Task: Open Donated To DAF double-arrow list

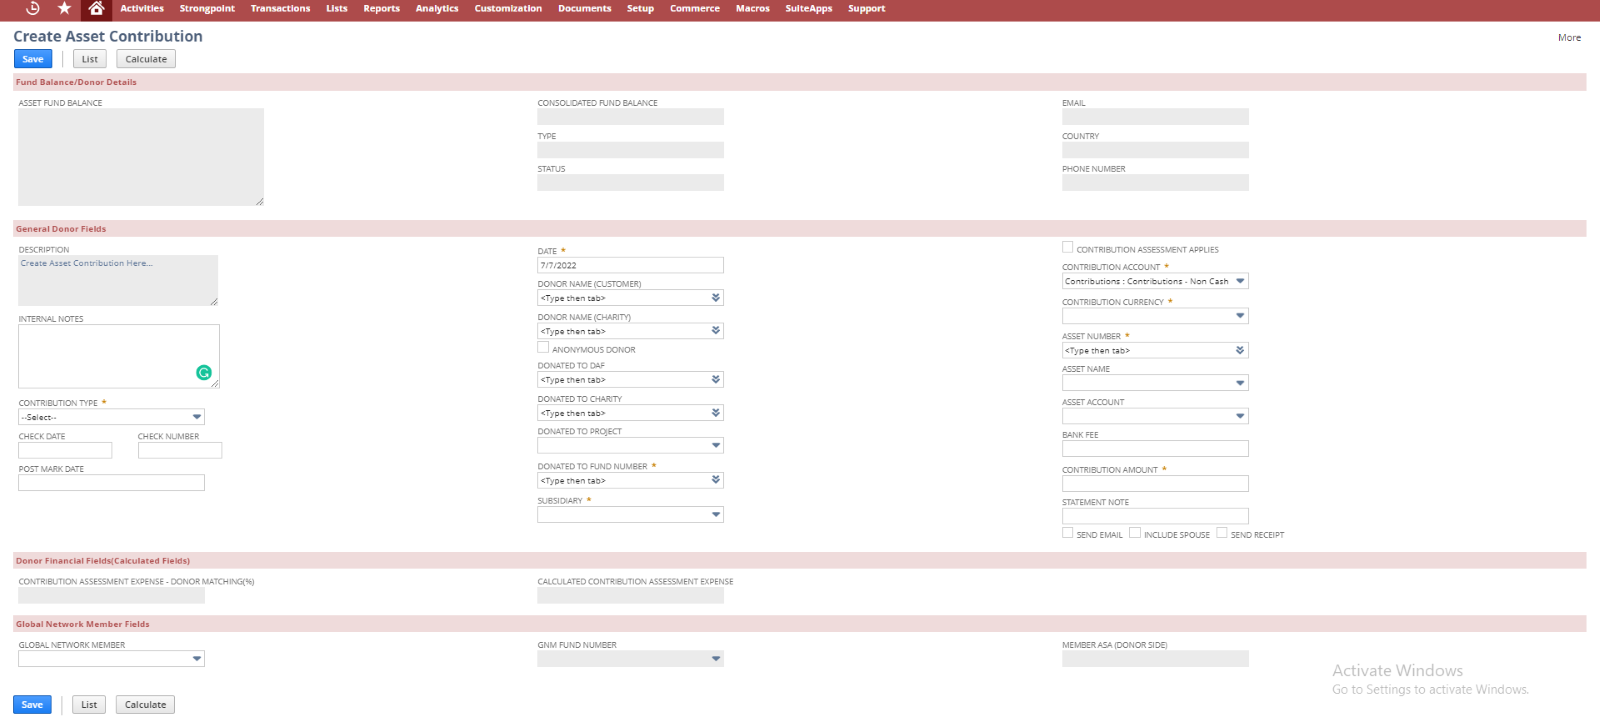Action: coord(716,380)
